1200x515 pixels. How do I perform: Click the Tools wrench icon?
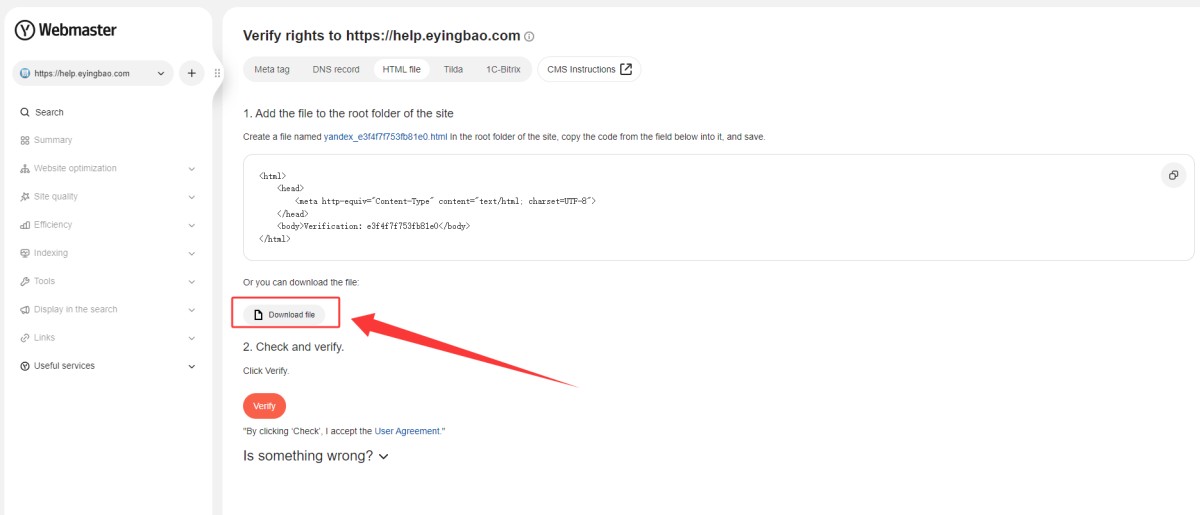[25, 281]
